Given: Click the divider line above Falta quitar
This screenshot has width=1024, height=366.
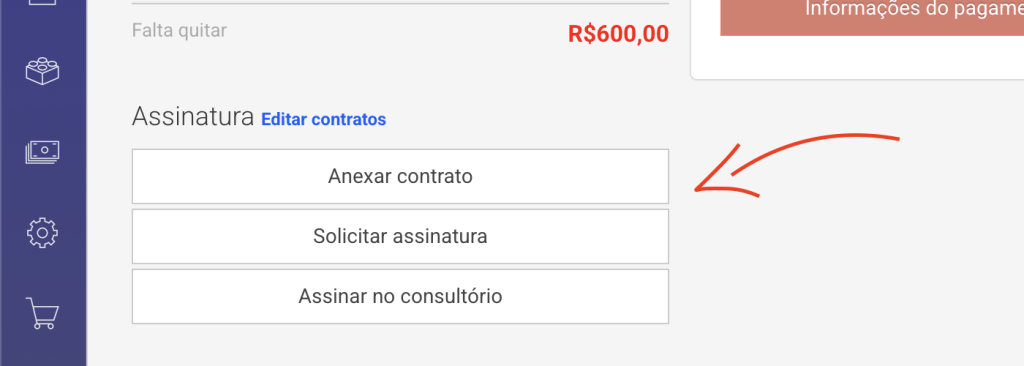Looking at the screenshot, I should point(400,4).
